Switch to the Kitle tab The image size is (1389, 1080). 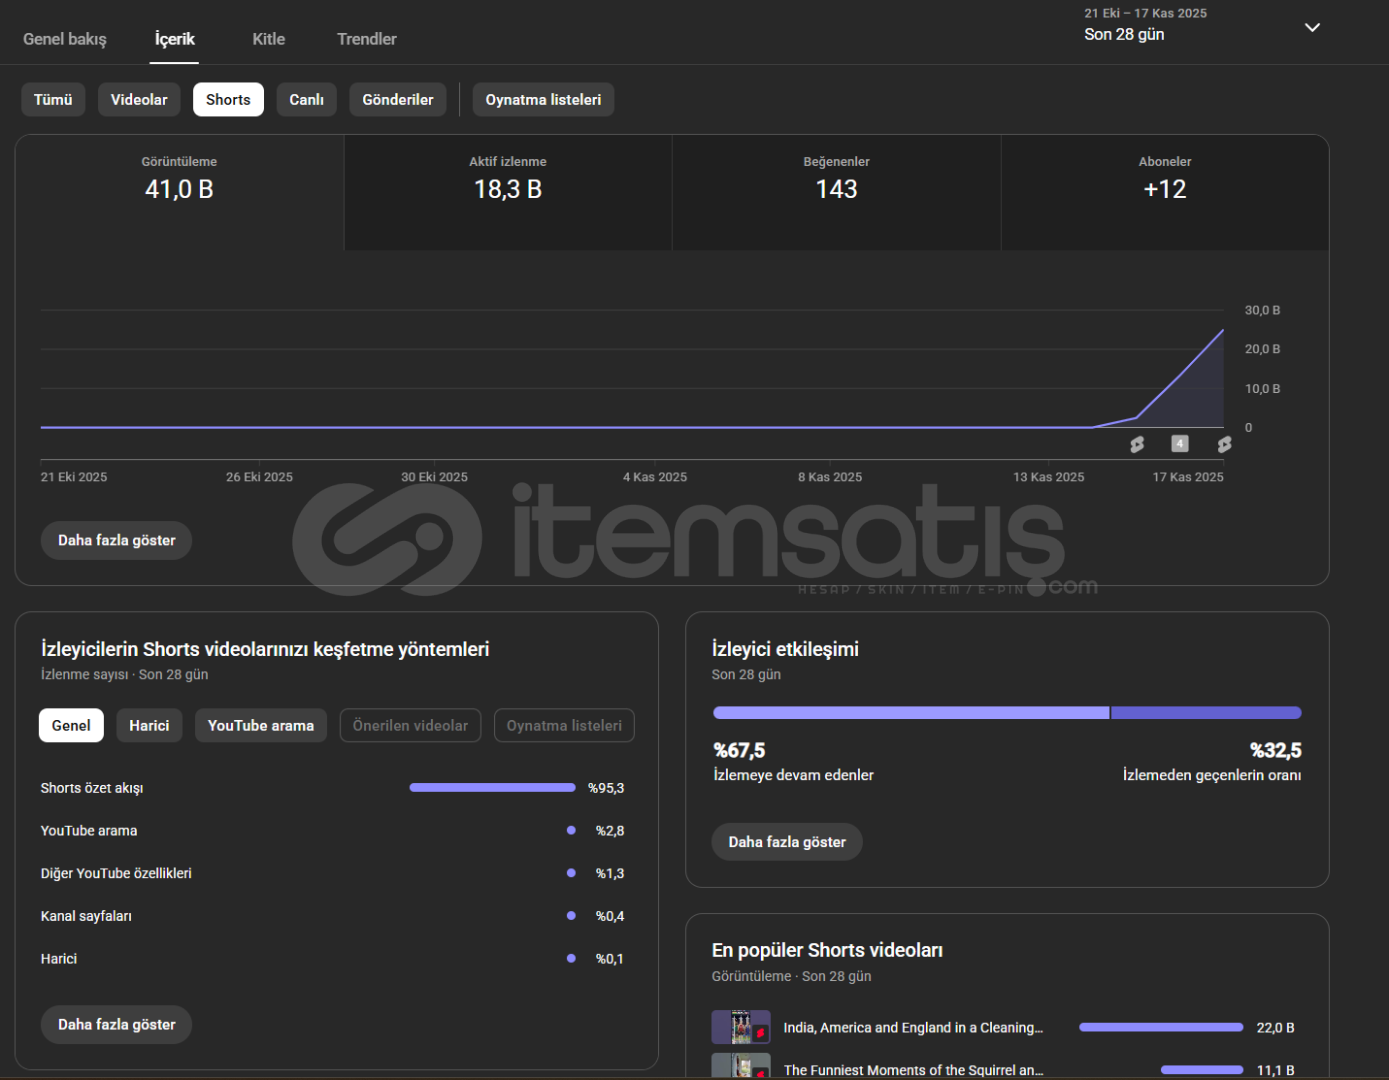268,39
